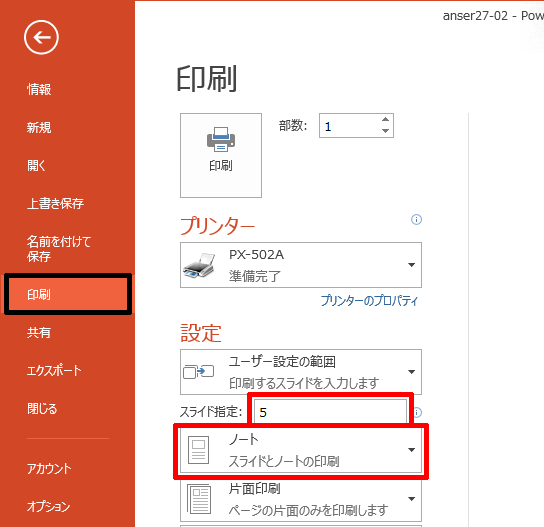The image size is (544, 527).
Task: Open printer info icon beside プリンター heading
Action: coord(416,220)
